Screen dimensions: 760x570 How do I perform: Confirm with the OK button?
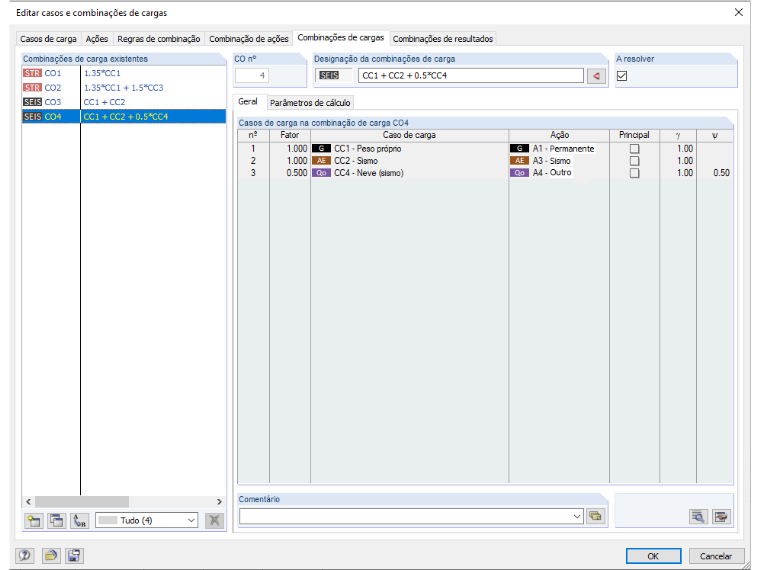pos(653,556)
